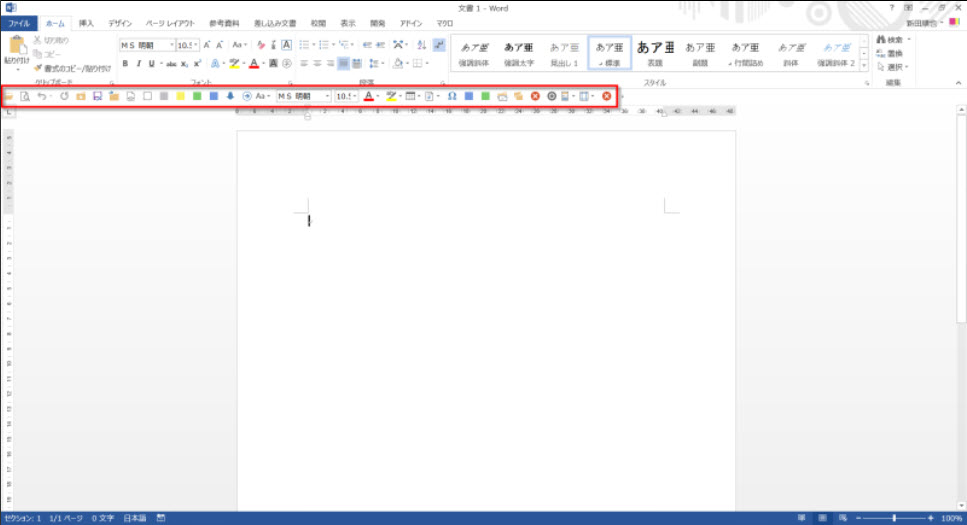This screenshot has height=525, width=967.
Task: Click the zoom slider in the status bar
Action: point(893,518)
